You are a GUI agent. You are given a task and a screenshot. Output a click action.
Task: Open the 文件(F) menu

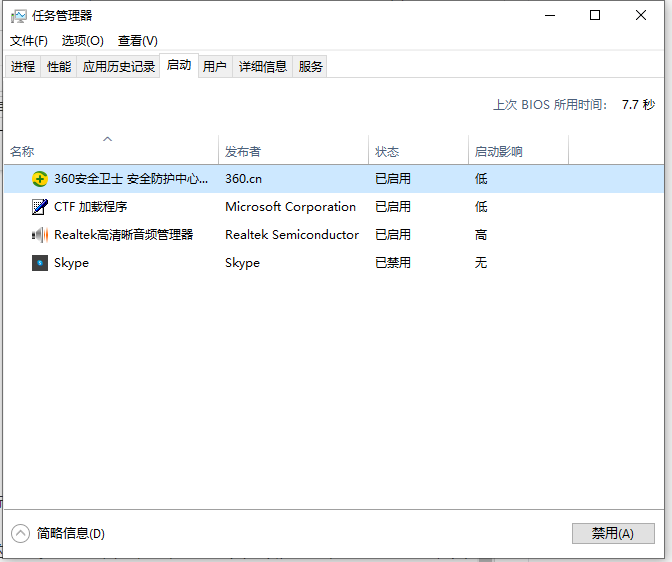point(29,41)
